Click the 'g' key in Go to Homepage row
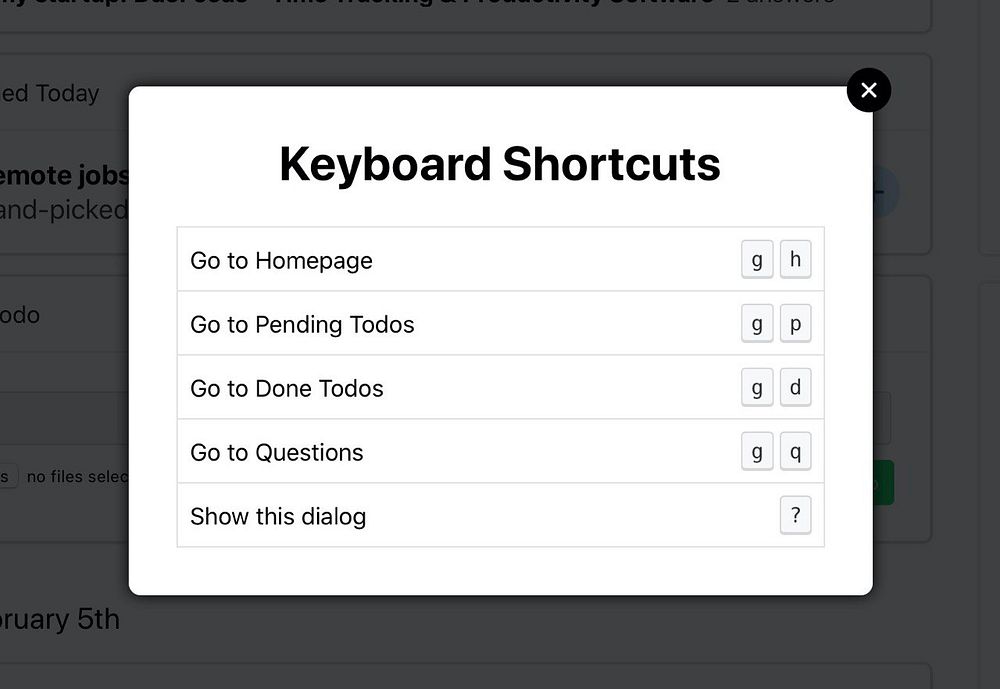Viewport: 1000px width, 689px height. [757, 259]
